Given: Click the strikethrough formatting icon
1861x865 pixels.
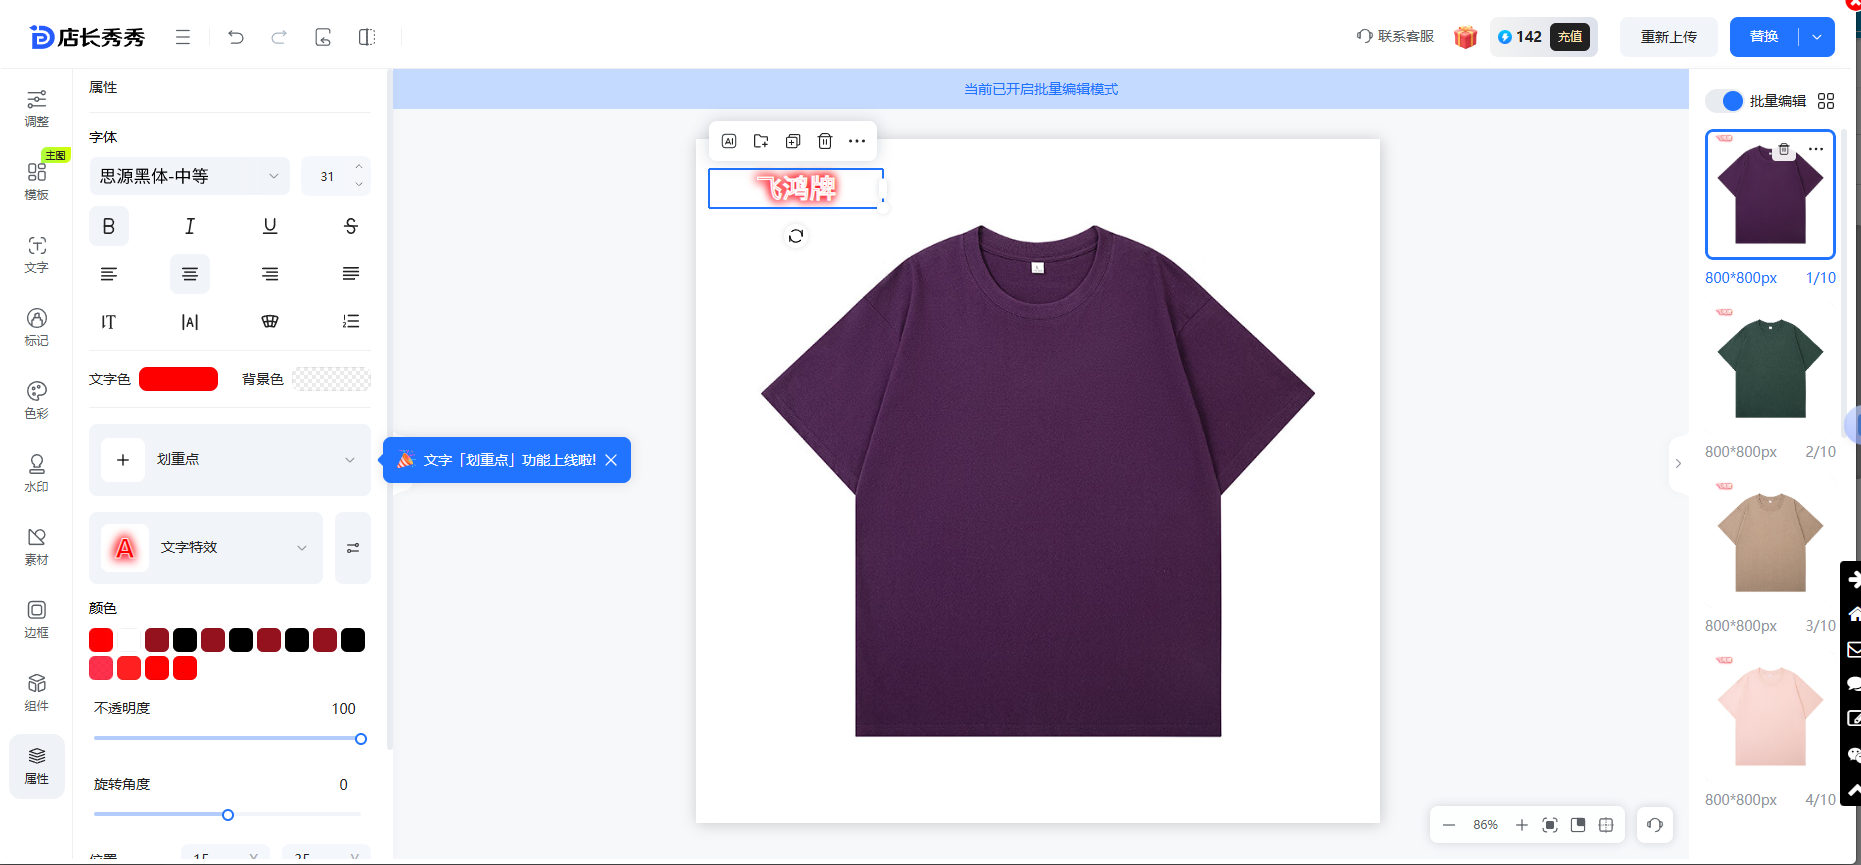Looking at the screenshot, I should 351,226.
